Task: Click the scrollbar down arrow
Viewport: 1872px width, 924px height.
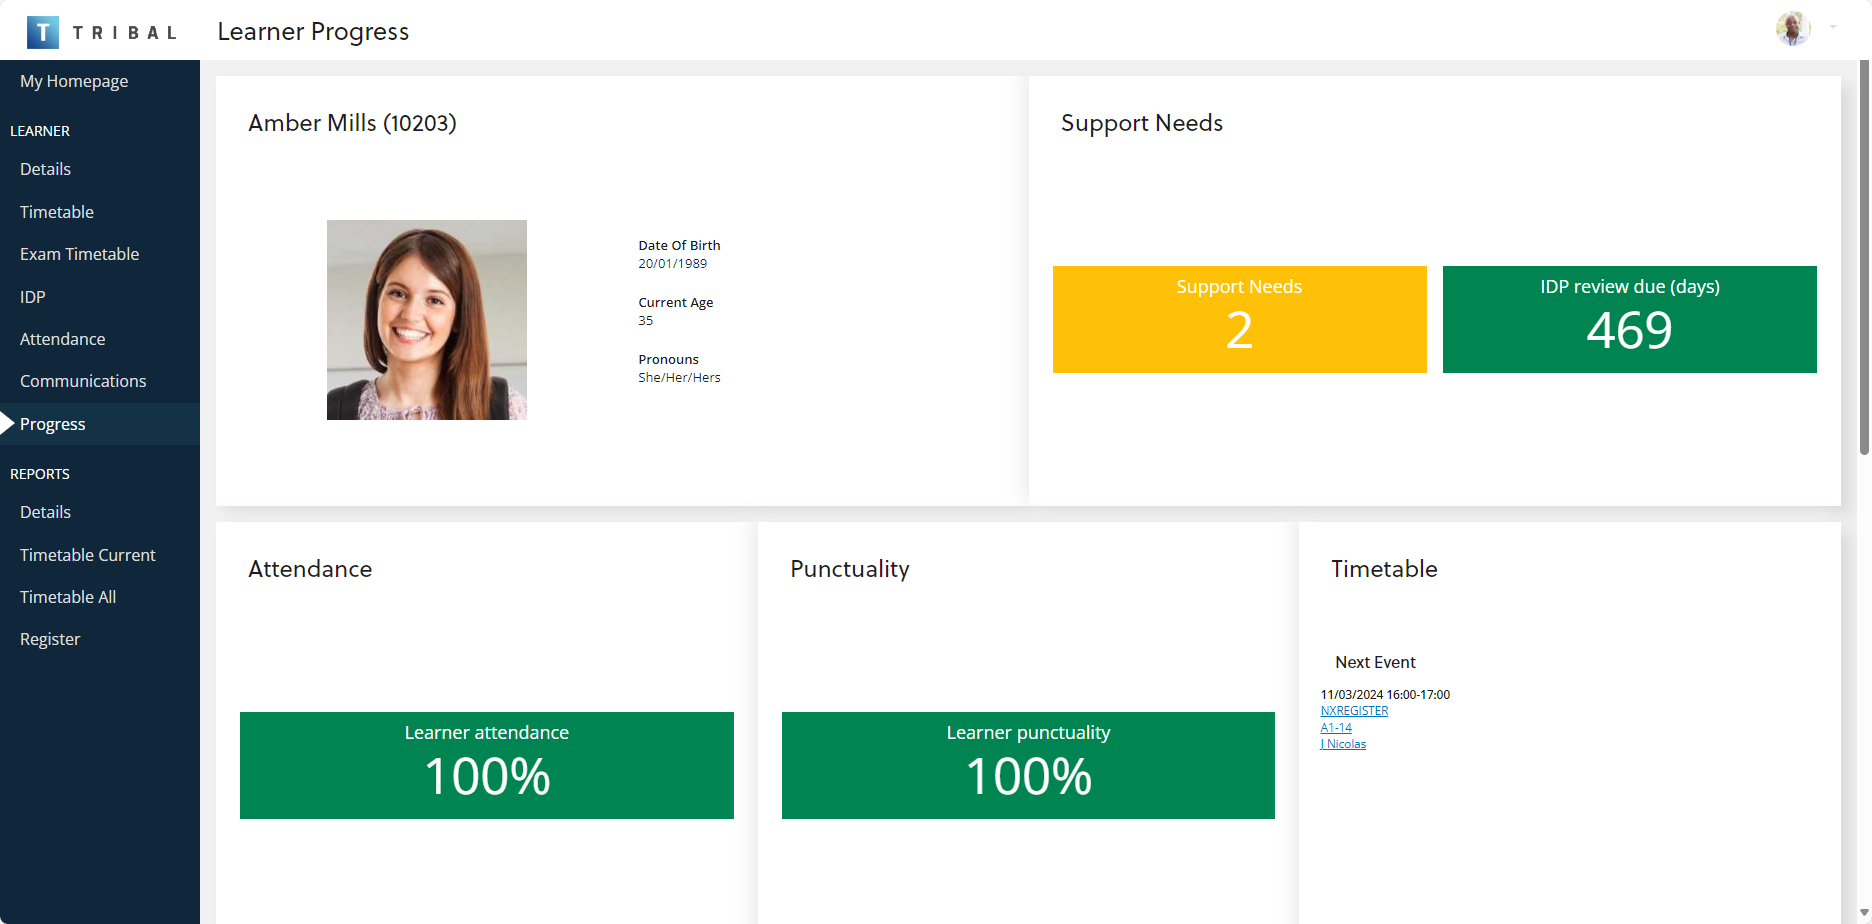Action: tap(1864, 913)
